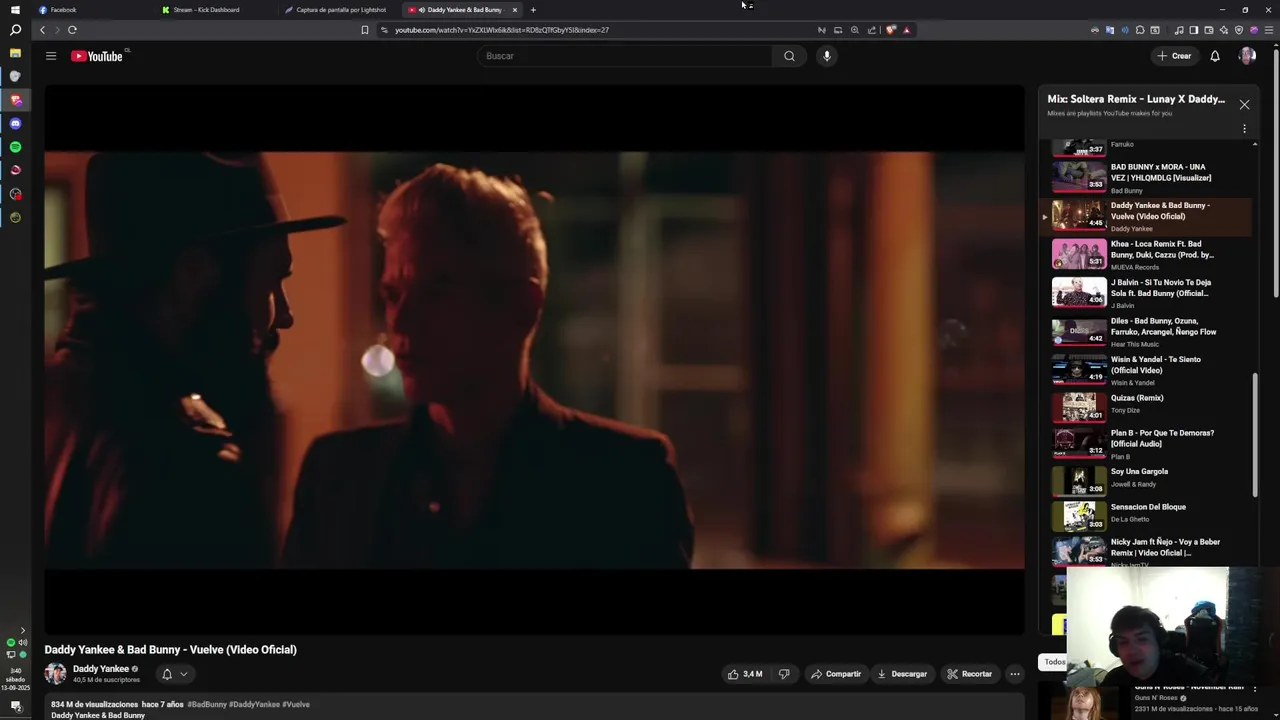Click the #DaddyYankee hashtag

click(254, 704)
